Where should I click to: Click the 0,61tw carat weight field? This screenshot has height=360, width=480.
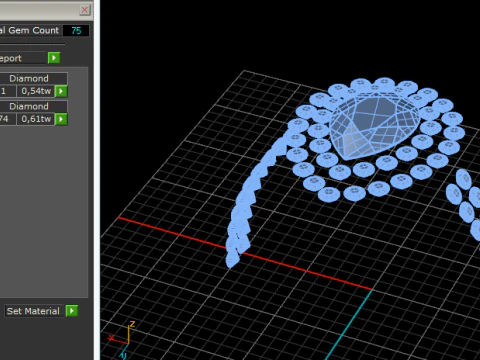click(36, 119)
